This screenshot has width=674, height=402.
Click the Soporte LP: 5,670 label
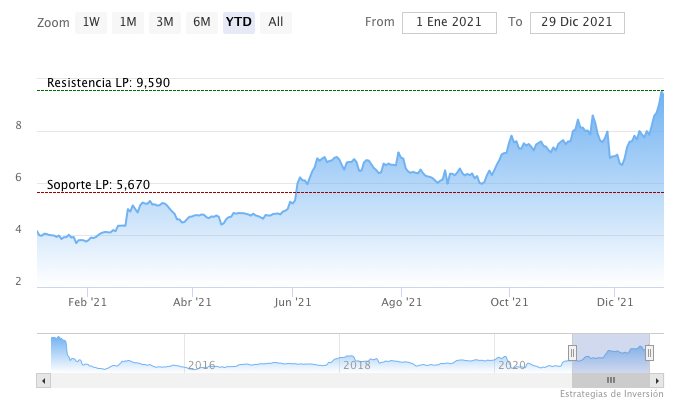point(98,185)
